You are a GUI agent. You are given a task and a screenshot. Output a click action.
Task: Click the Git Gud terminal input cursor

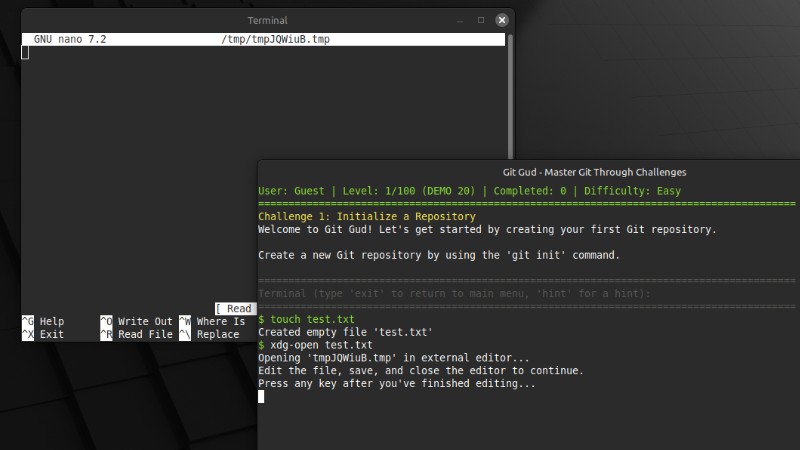tap(261, 396)
